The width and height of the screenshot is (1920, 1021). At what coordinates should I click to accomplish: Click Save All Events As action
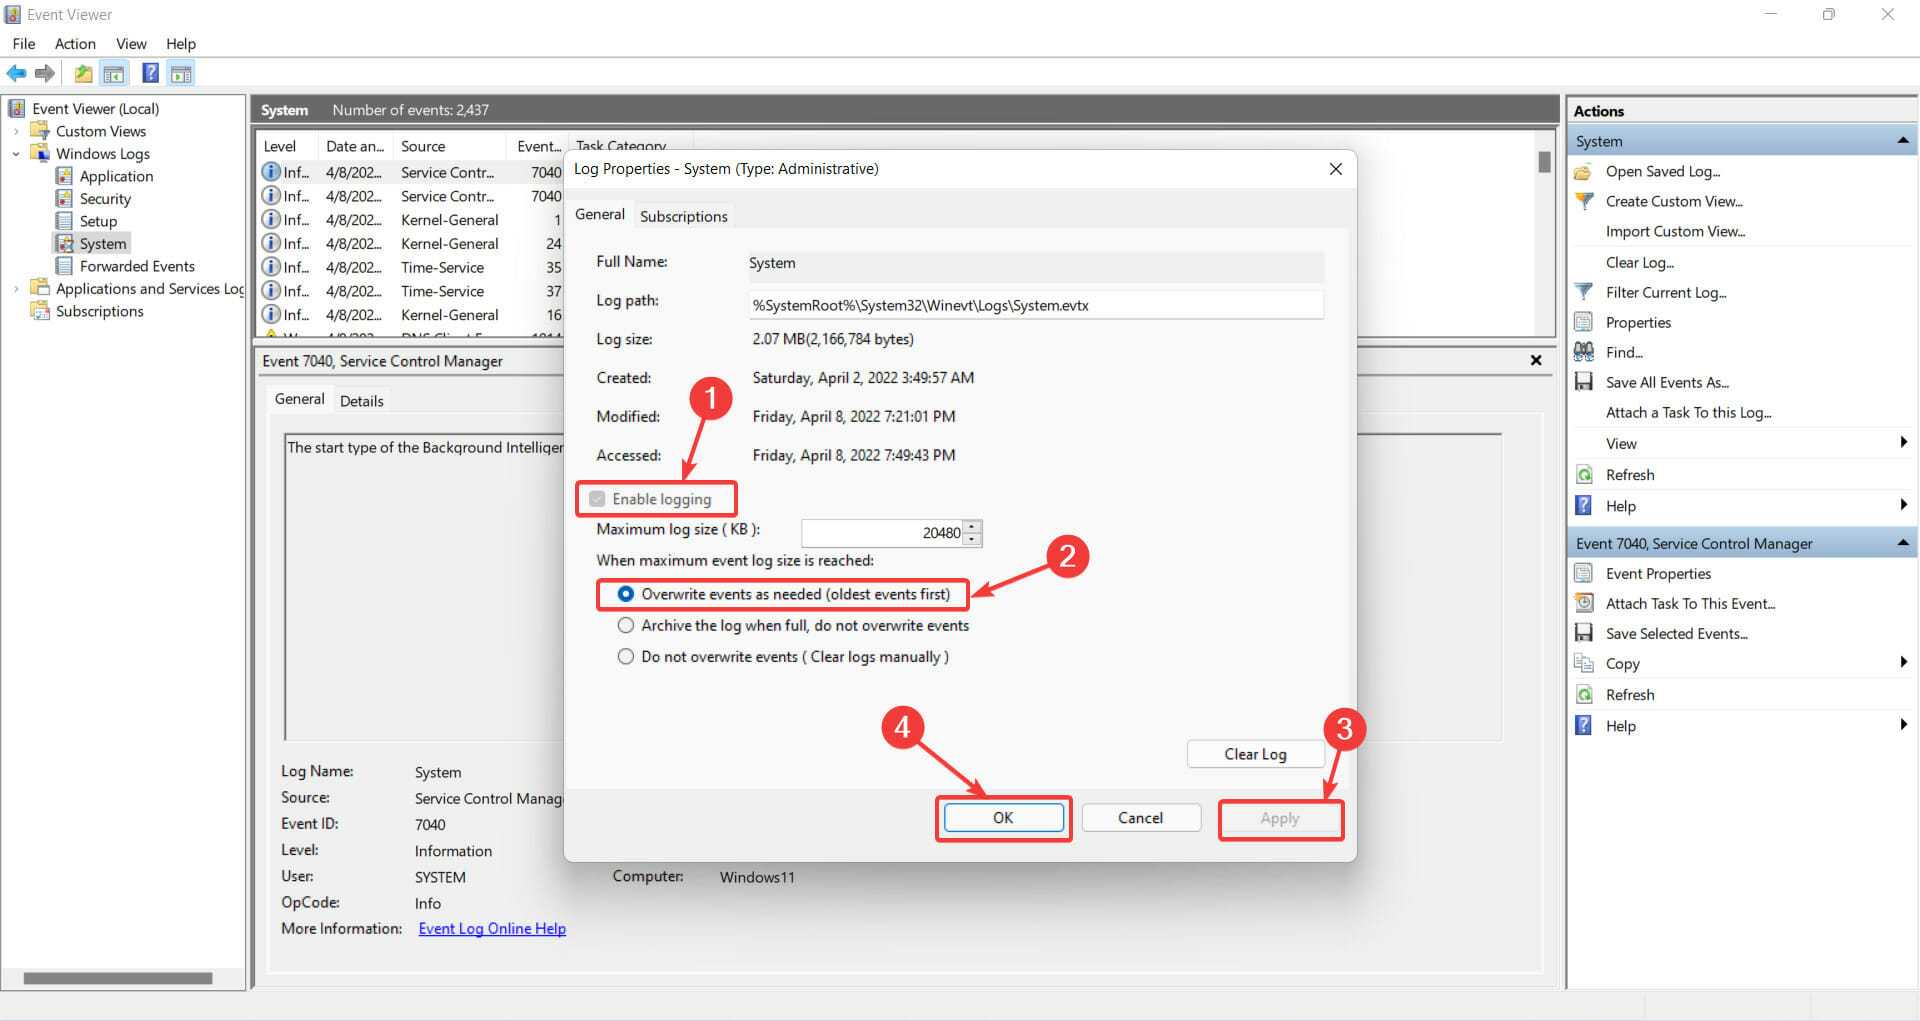pos(1666,382)
